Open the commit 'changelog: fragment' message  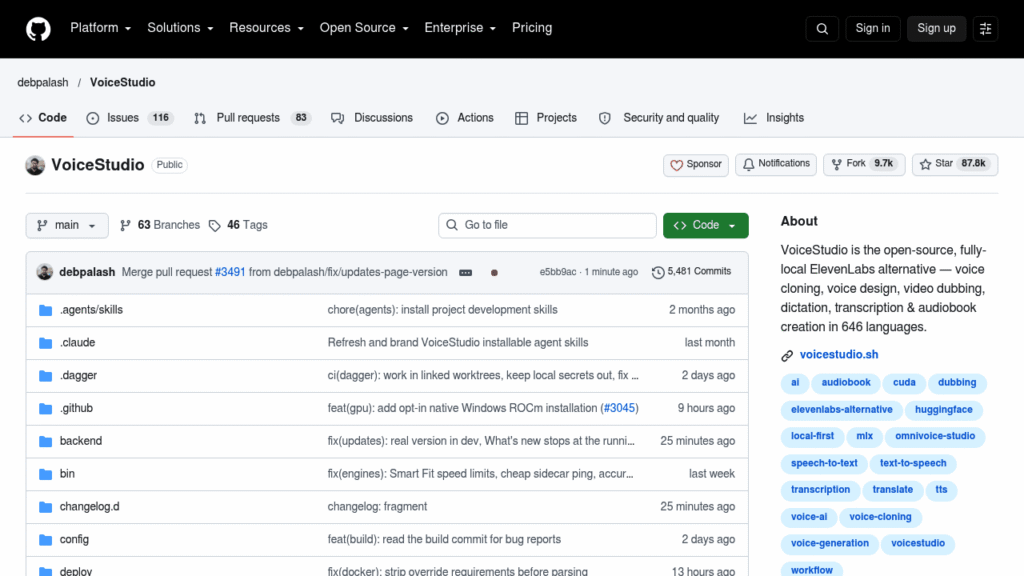[x=377, y=507]
